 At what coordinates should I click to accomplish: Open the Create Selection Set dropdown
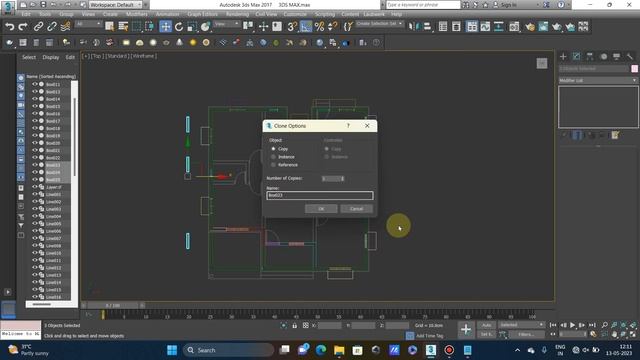[379, 24]
